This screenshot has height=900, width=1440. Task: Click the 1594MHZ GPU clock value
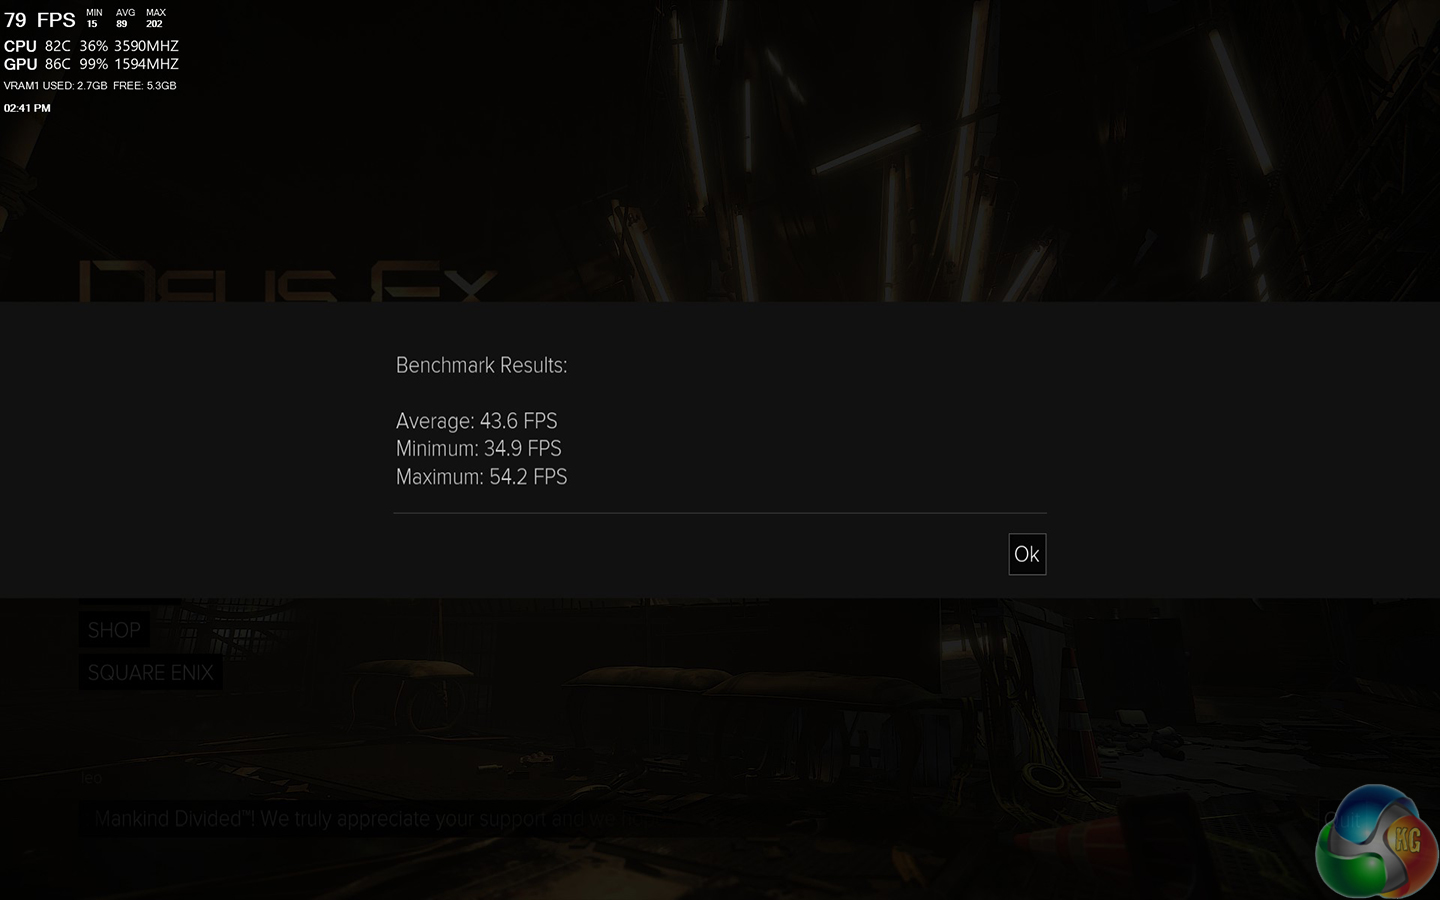(146, 64)
